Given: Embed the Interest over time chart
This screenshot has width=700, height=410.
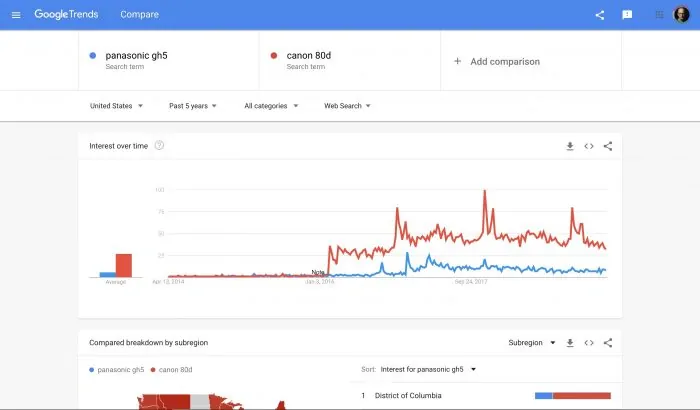Looking at the screenshot, I should pyautogui.click(x=589, y=146).
